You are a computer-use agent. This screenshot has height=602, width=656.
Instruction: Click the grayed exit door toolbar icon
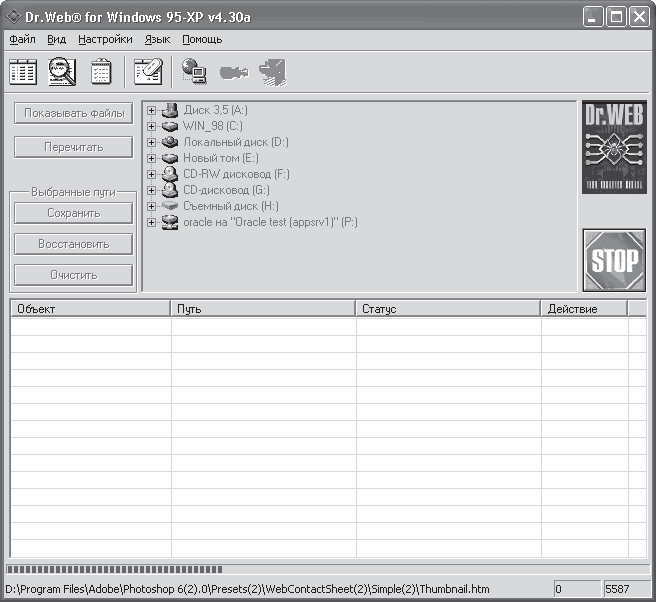(273, 72)
